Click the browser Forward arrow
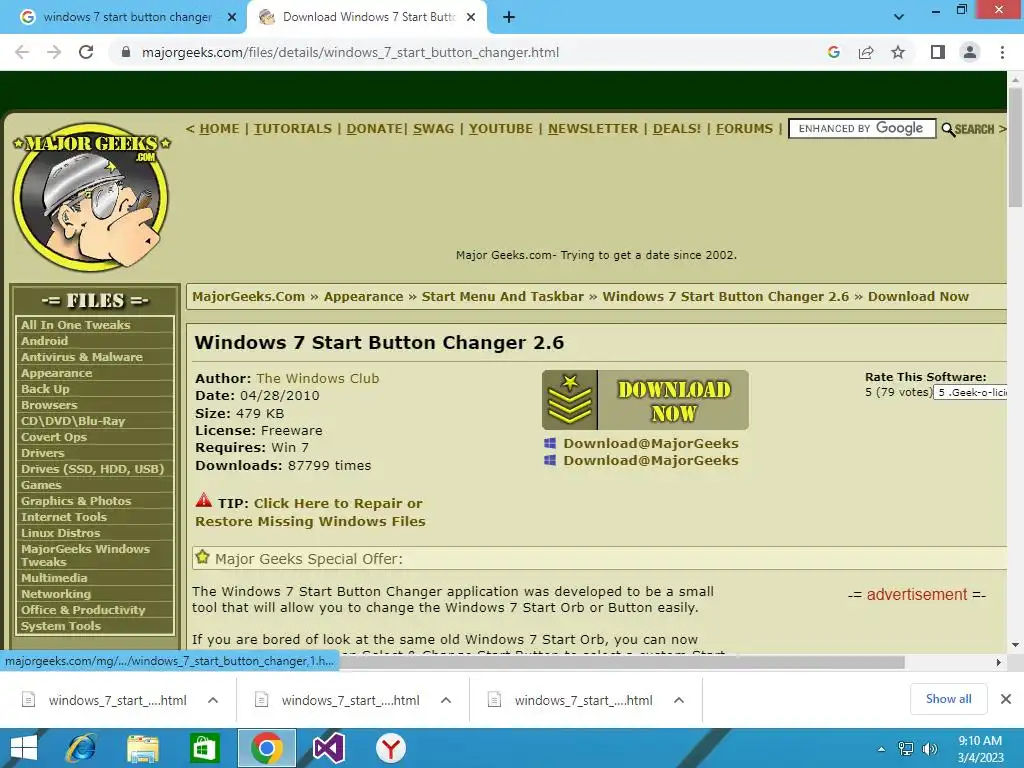Viewport: 1024px width, 768px height. (x=54, y=52)
